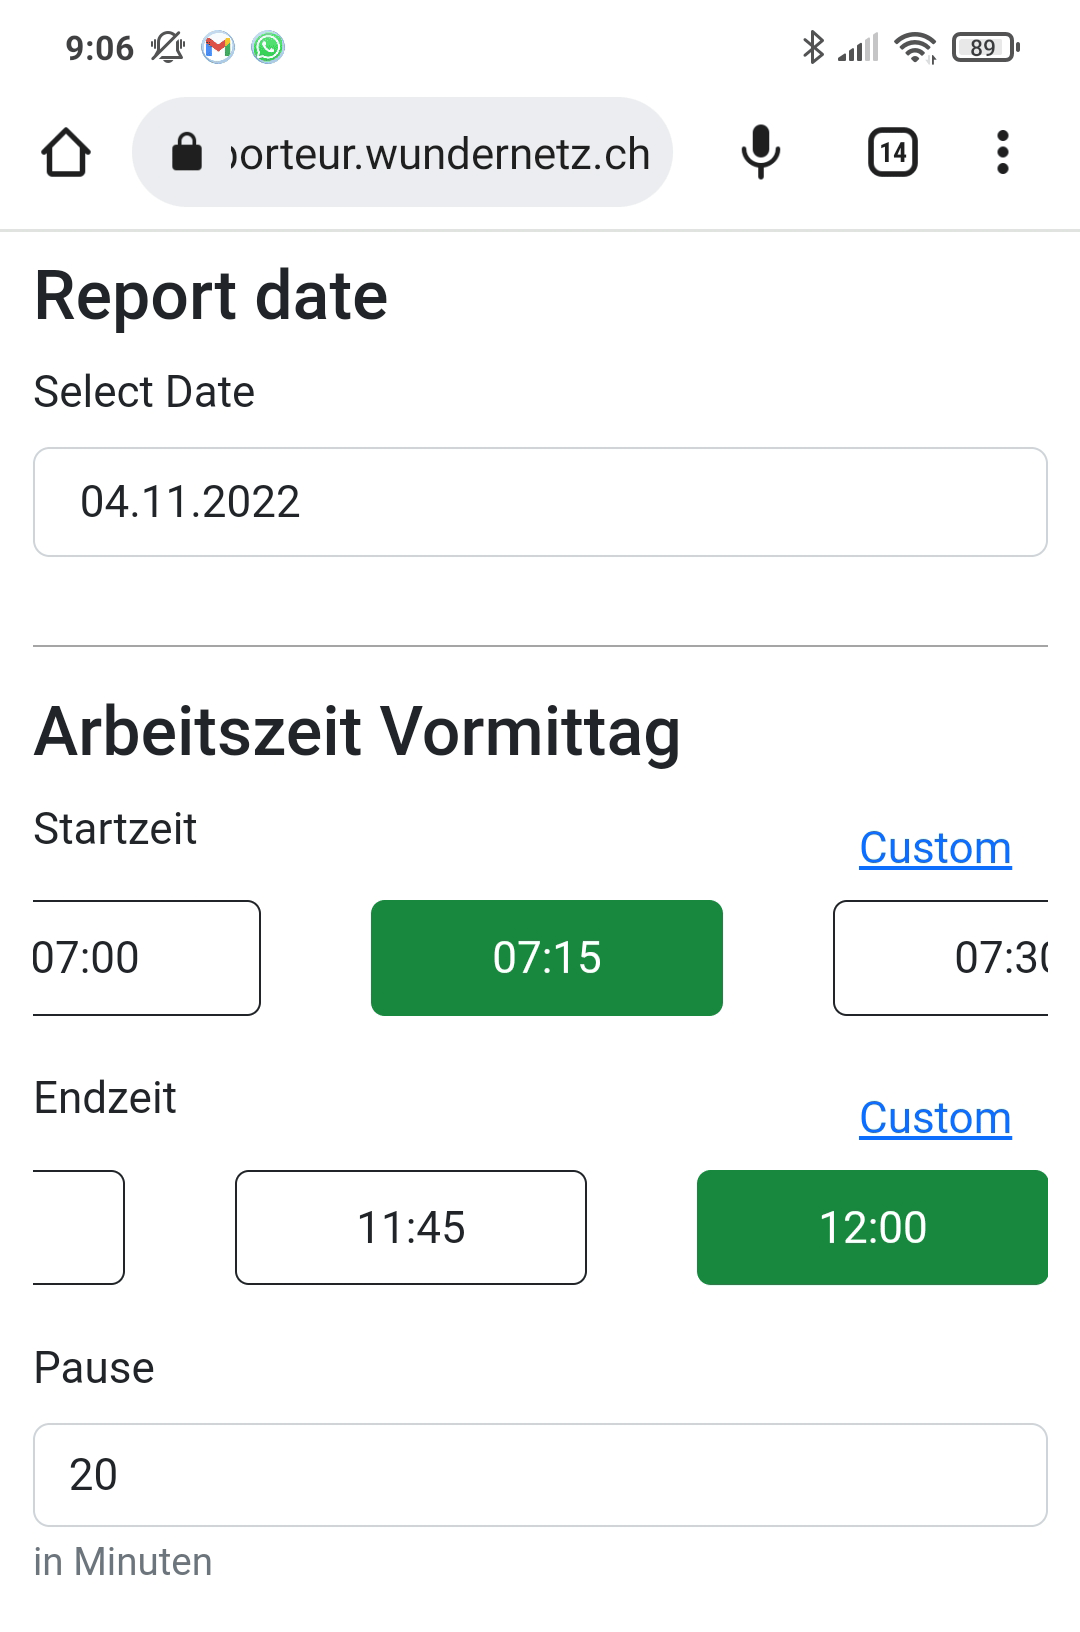The width and height of the screenshot is (1080, 1632).
Task: Tap the Wi-Fi status icon
Action: pyautogui.click(x=914, y=47)
